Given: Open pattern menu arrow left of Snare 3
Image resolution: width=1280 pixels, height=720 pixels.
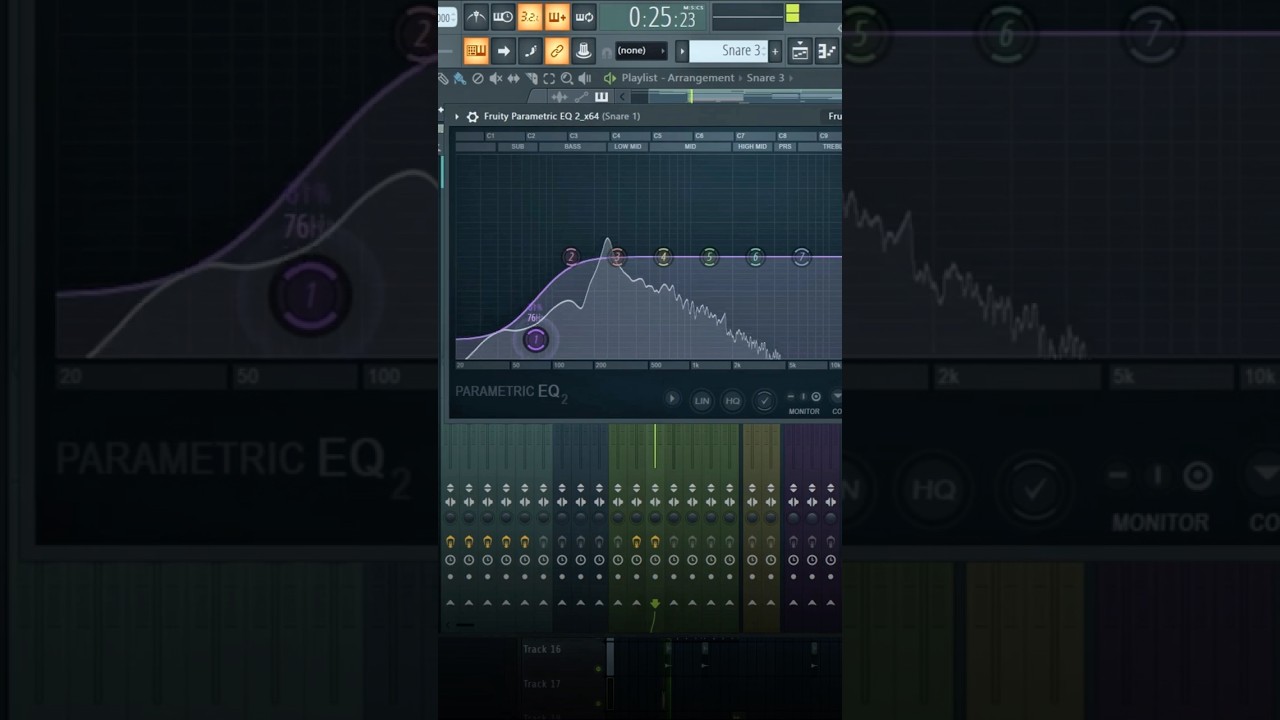Looking at the screenshot, I should click(x=683, y=51).
